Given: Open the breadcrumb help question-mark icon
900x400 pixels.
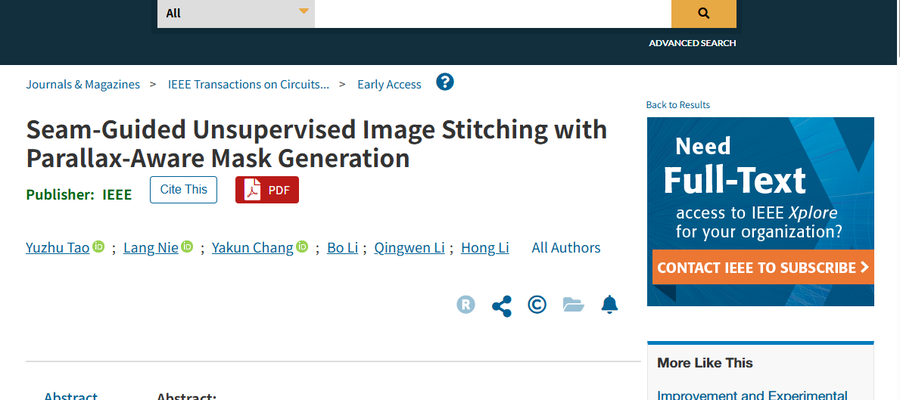Looking at the screenshot, I should pos(445,82).
